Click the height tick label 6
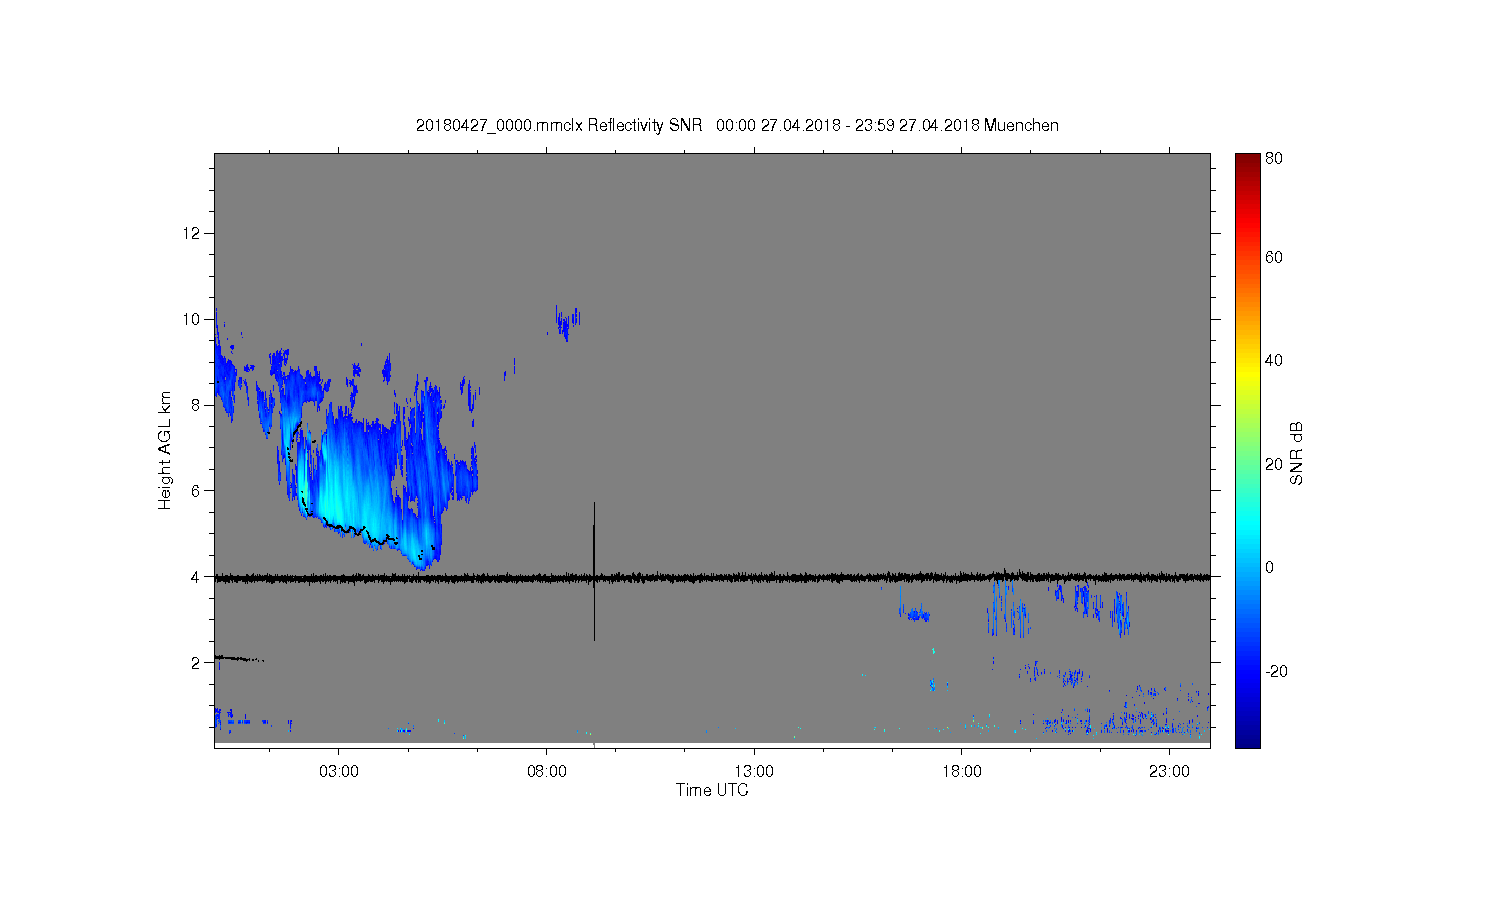The image size is (1500, 900). point(196,491)
